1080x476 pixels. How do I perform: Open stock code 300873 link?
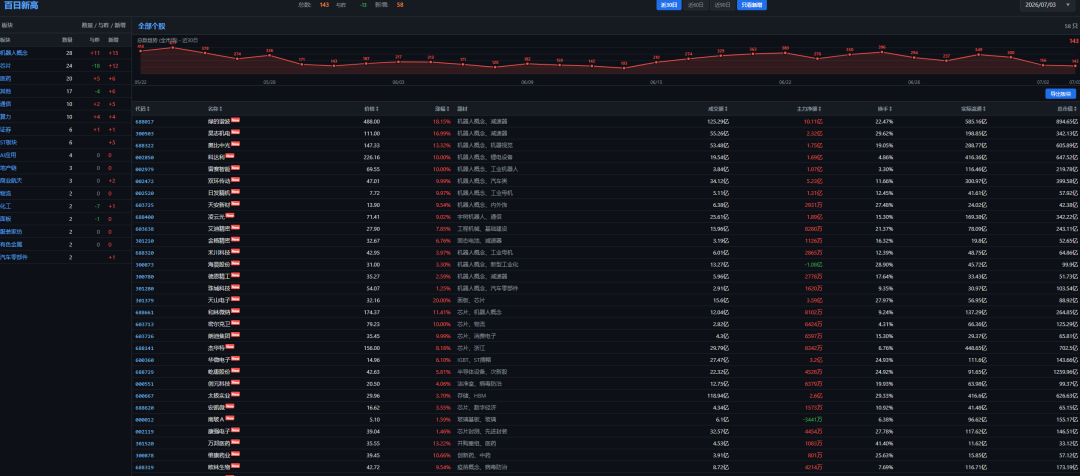(x=145, y=264)
